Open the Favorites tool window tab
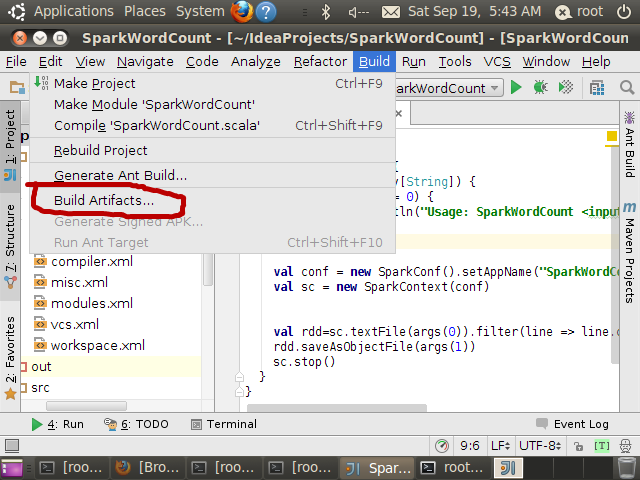The image size is (640, 480). [x=10, y=357]
